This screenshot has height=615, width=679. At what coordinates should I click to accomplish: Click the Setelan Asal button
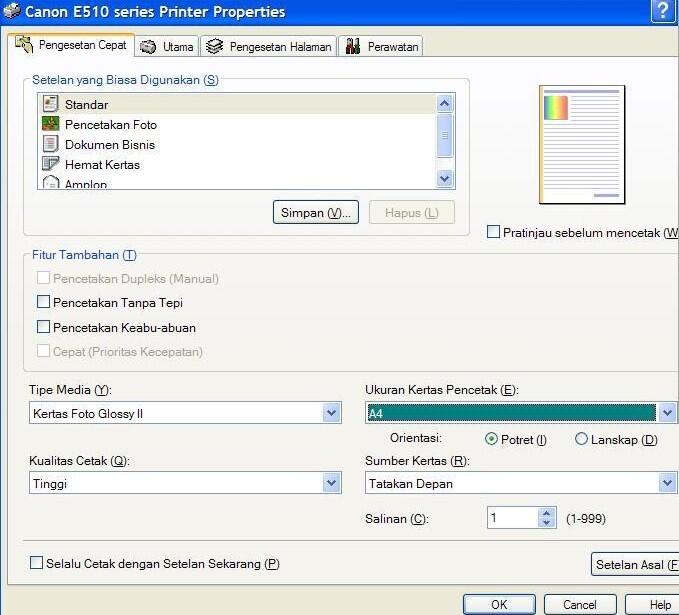(635, 564)
